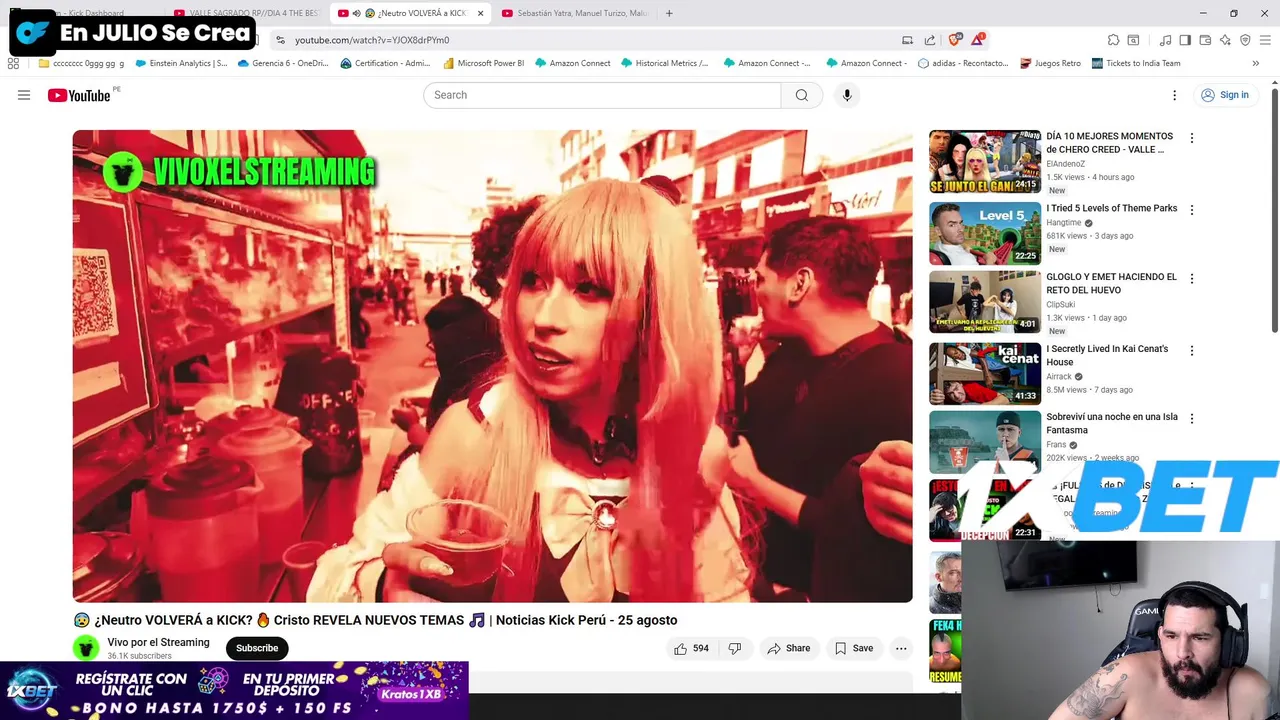Click title 'I Secretly Lived In Kai Cenat's House'
The height and width of the screenshot is (720, 1280).
(1107, 355)
